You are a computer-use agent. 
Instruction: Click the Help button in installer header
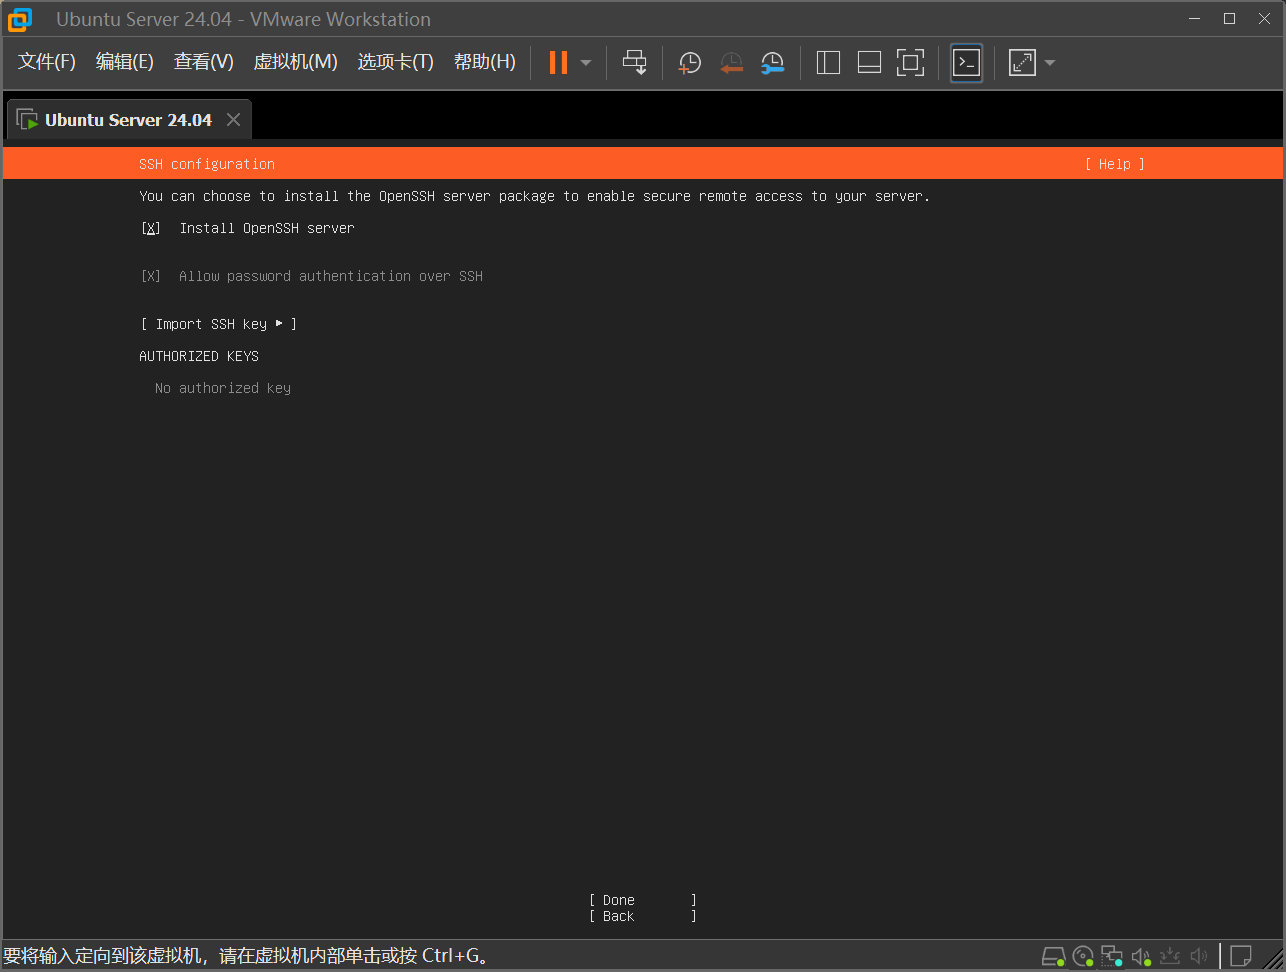[x=1115, y=164]
